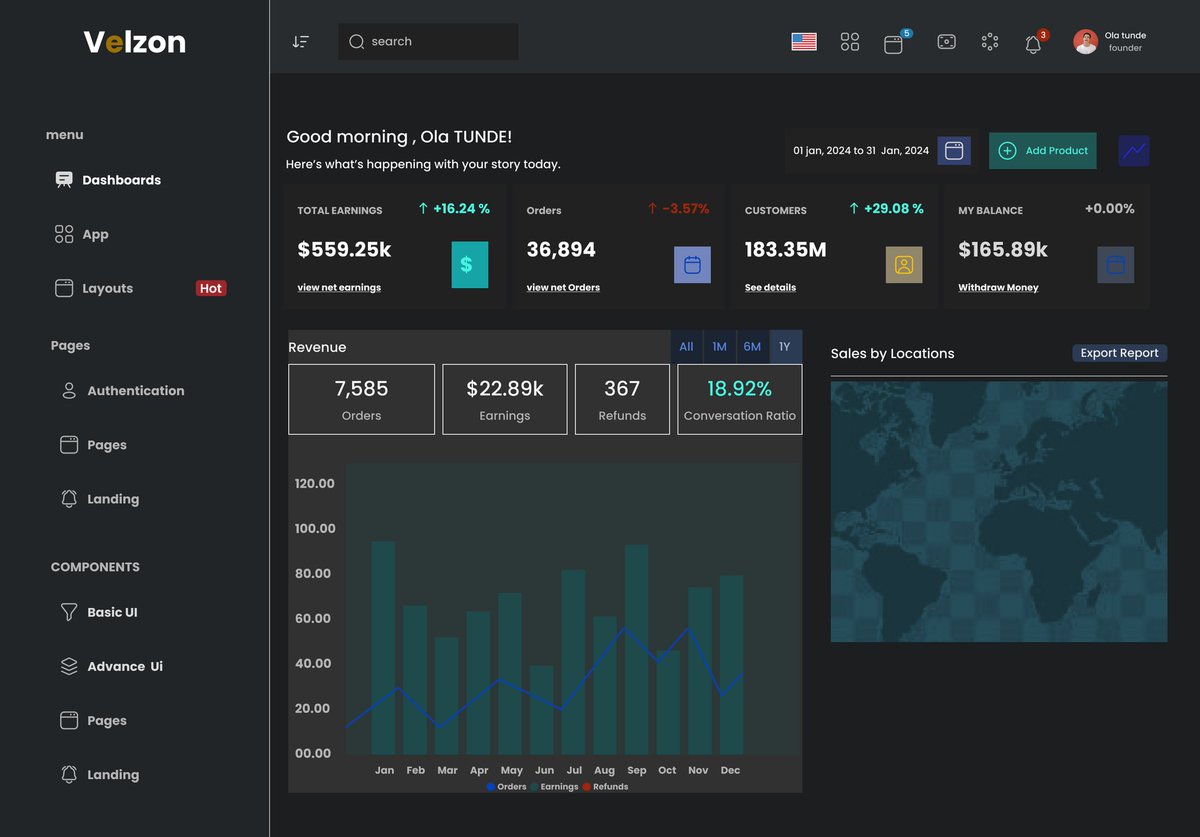Click into the search input field
Screen dimensions: 1200x837
(x=428, y=42)
